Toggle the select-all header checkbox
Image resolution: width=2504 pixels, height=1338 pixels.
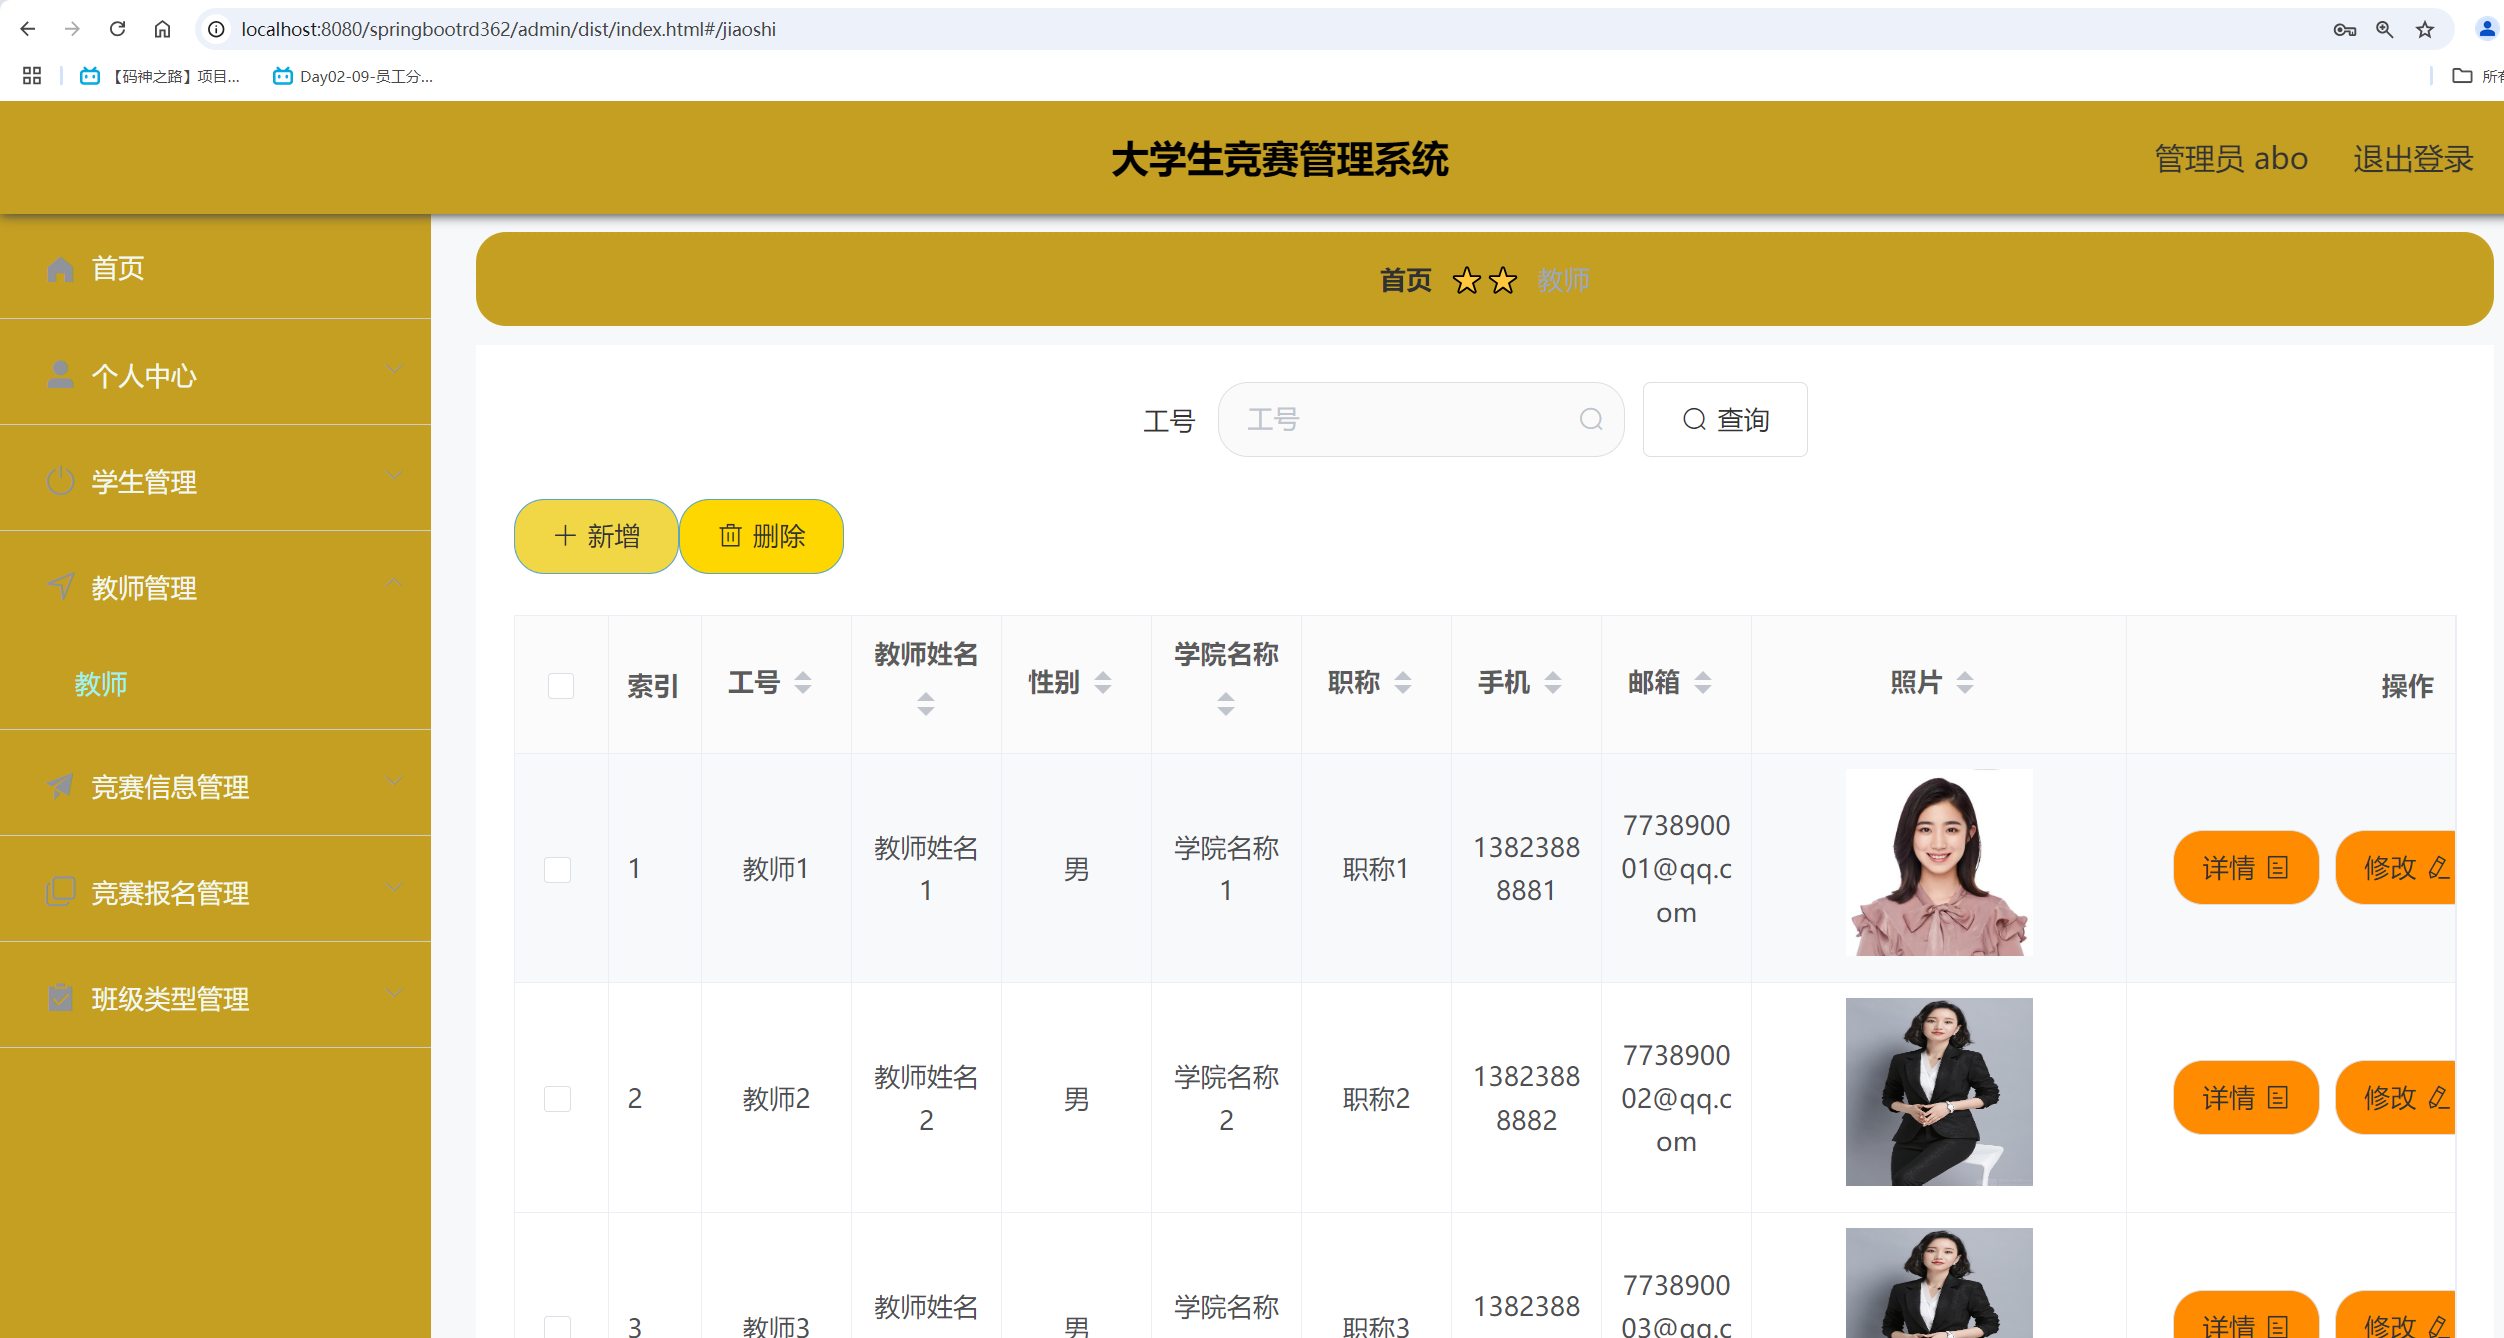coord(561,686)
